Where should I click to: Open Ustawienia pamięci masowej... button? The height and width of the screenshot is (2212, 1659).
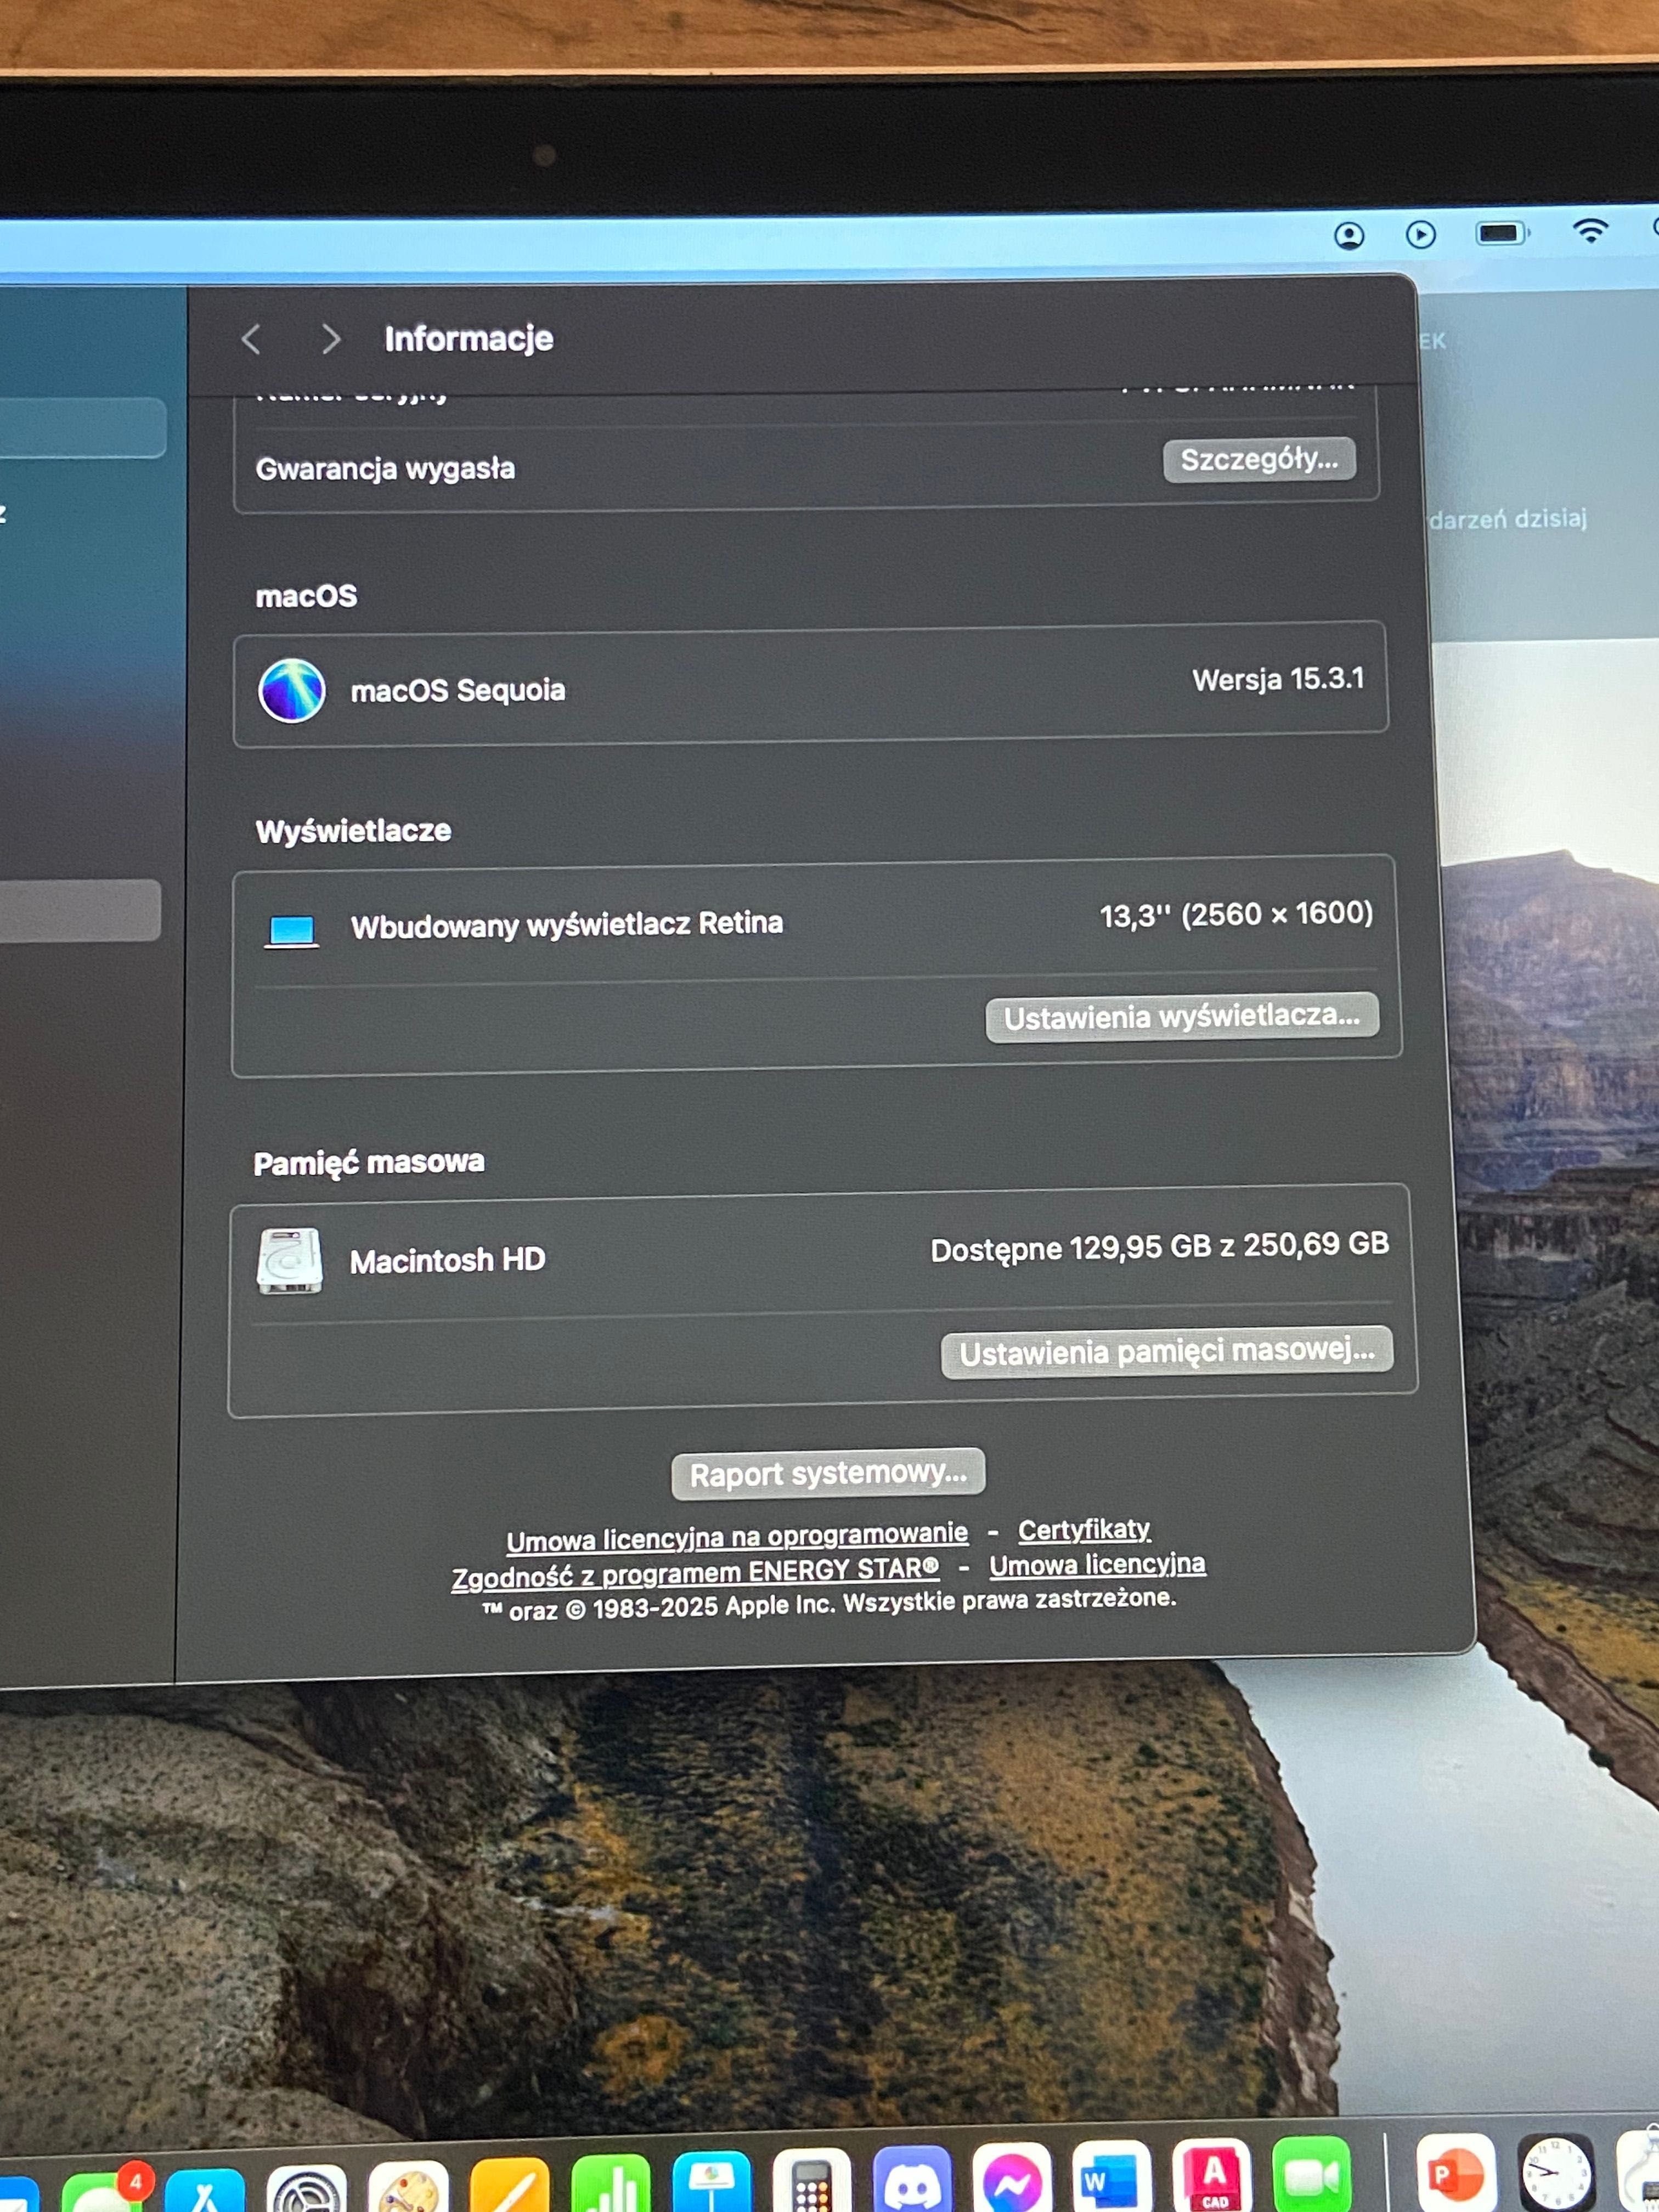pos(1167,1352)
